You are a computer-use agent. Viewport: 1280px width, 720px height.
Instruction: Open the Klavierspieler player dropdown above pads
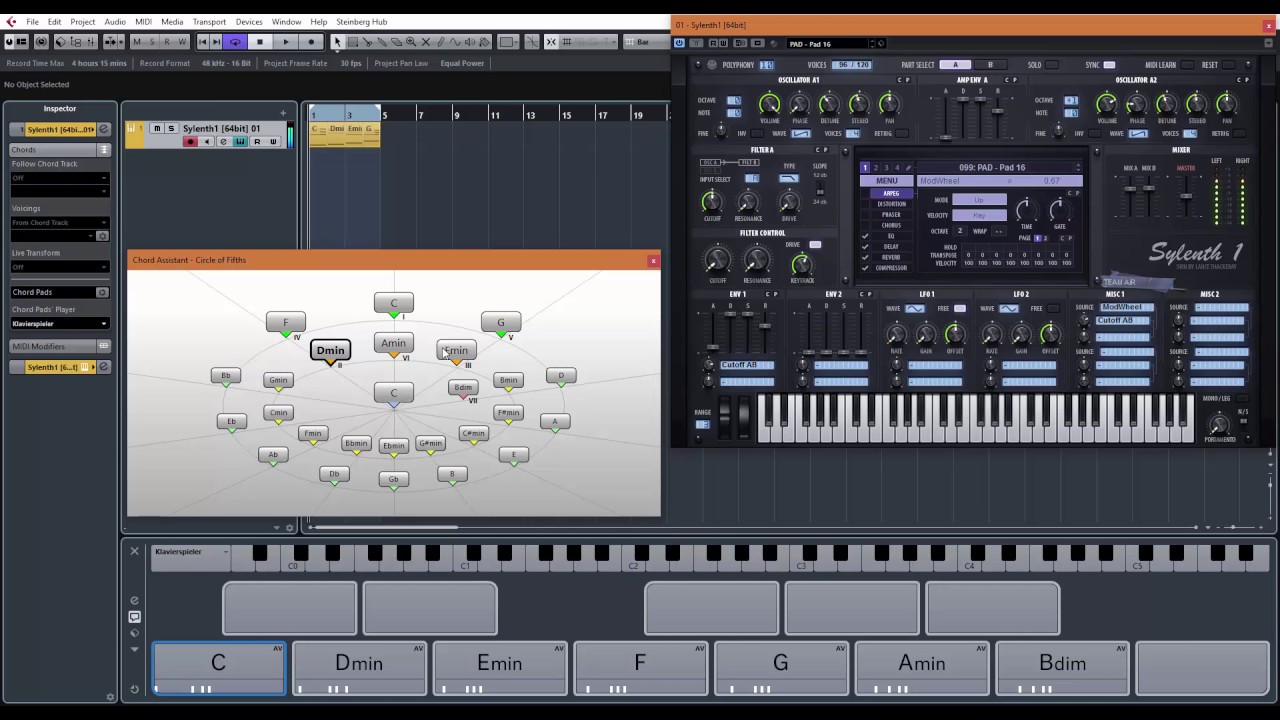click(x=191, y=552)
